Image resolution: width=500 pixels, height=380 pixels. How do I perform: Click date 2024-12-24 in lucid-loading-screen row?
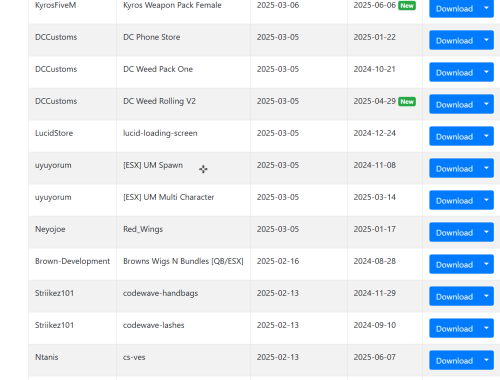click(375, 133)
